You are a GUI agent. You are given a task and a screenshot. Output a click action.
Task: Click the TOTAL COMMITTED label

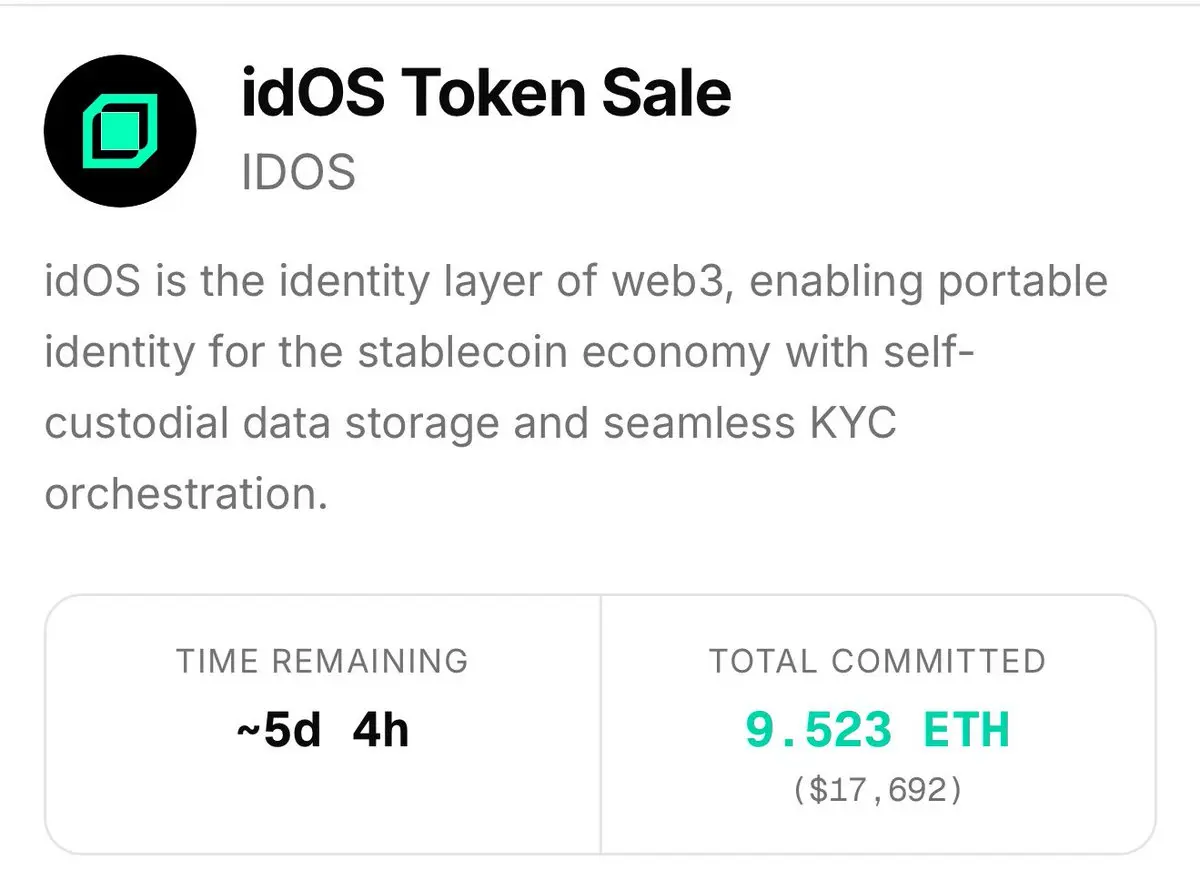pyautogui.click(x=878, y=661)
